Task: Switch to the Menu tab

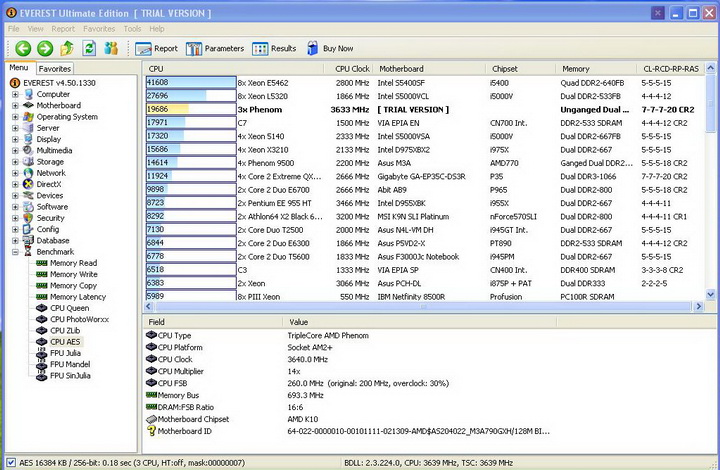Action: click(x=19, y=67)
